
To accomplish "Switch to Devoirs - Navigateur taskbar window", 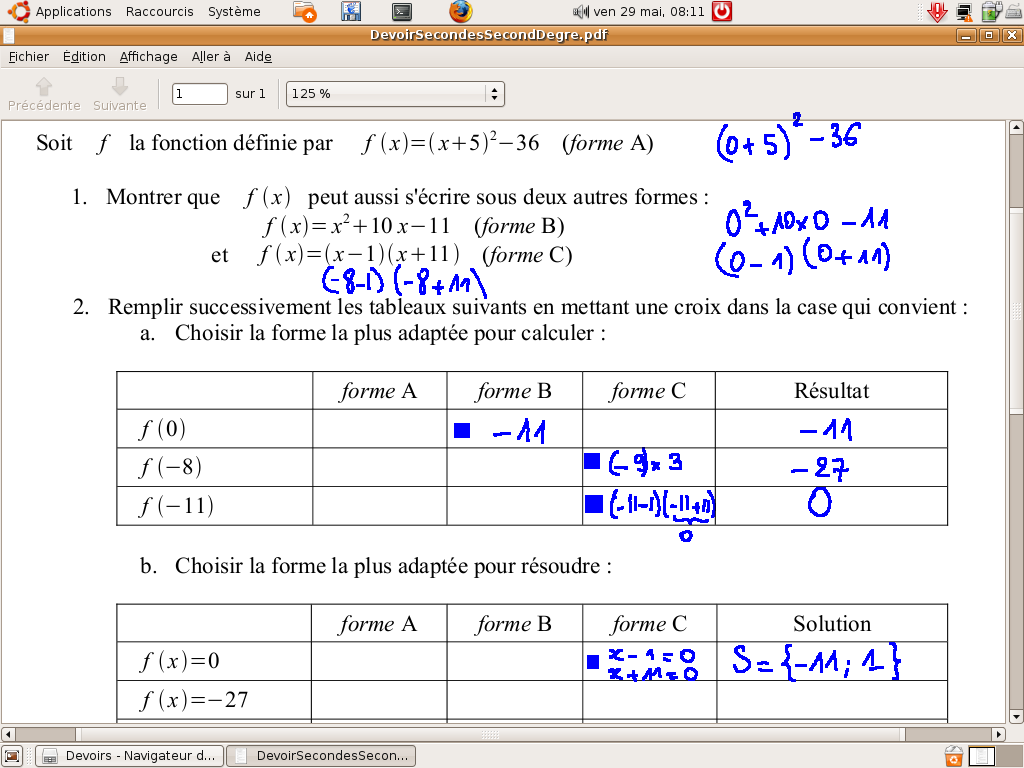I will 129,756.
